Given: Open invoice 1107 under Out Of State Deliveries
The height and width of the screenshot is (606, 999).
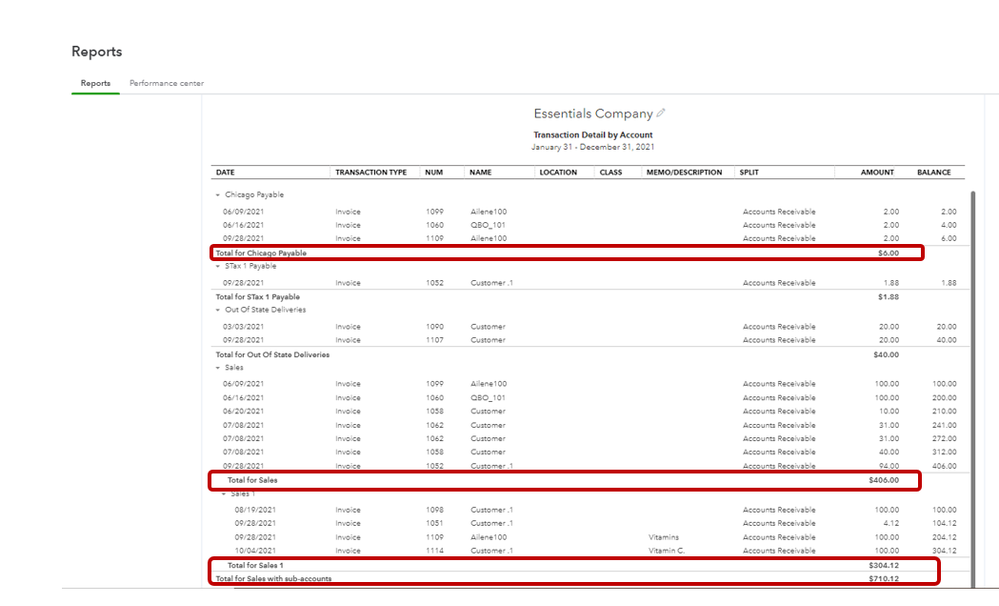Looking at the screenshot, I should (589, 340).
